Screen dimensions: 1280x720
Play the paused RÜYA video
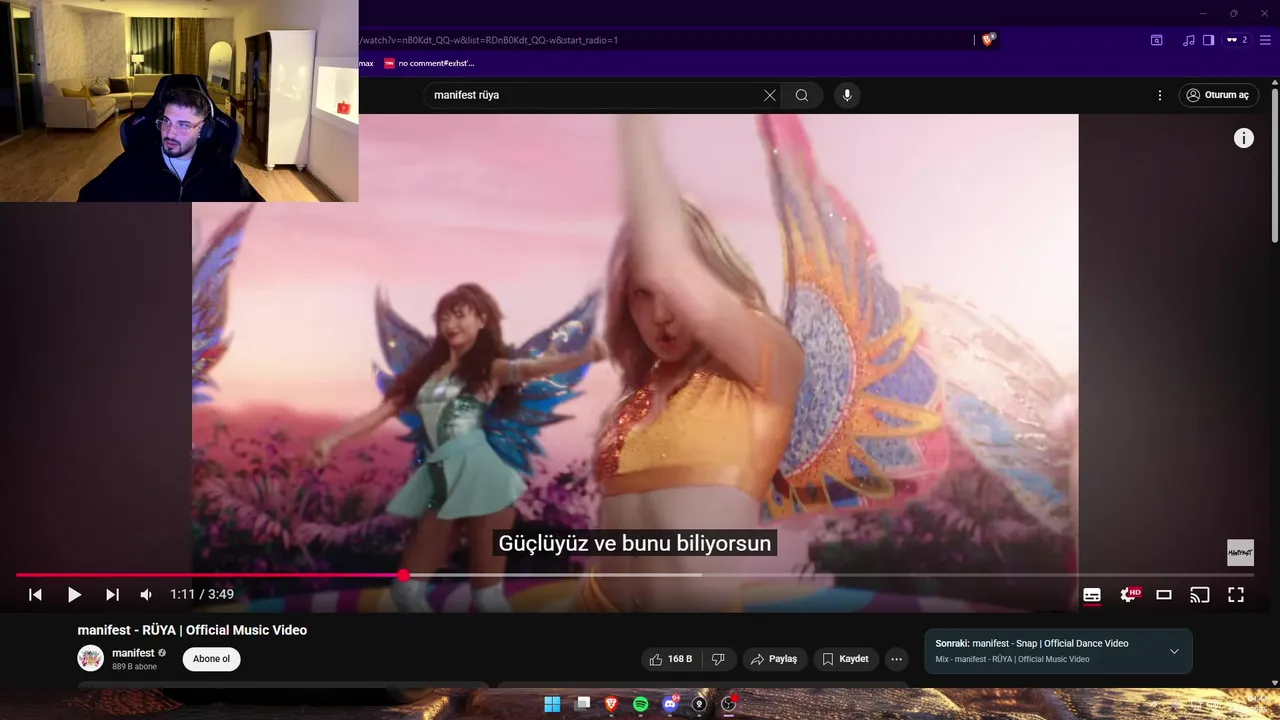74,594
